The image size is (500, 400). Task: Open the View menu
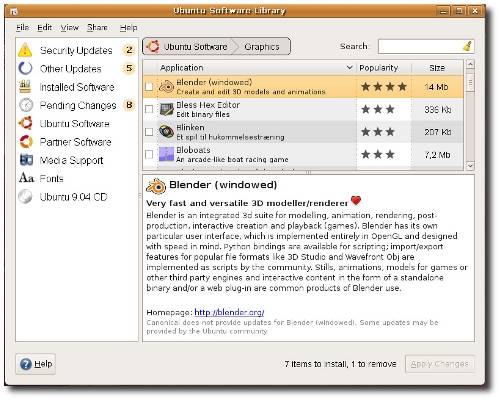click(69, 28)
